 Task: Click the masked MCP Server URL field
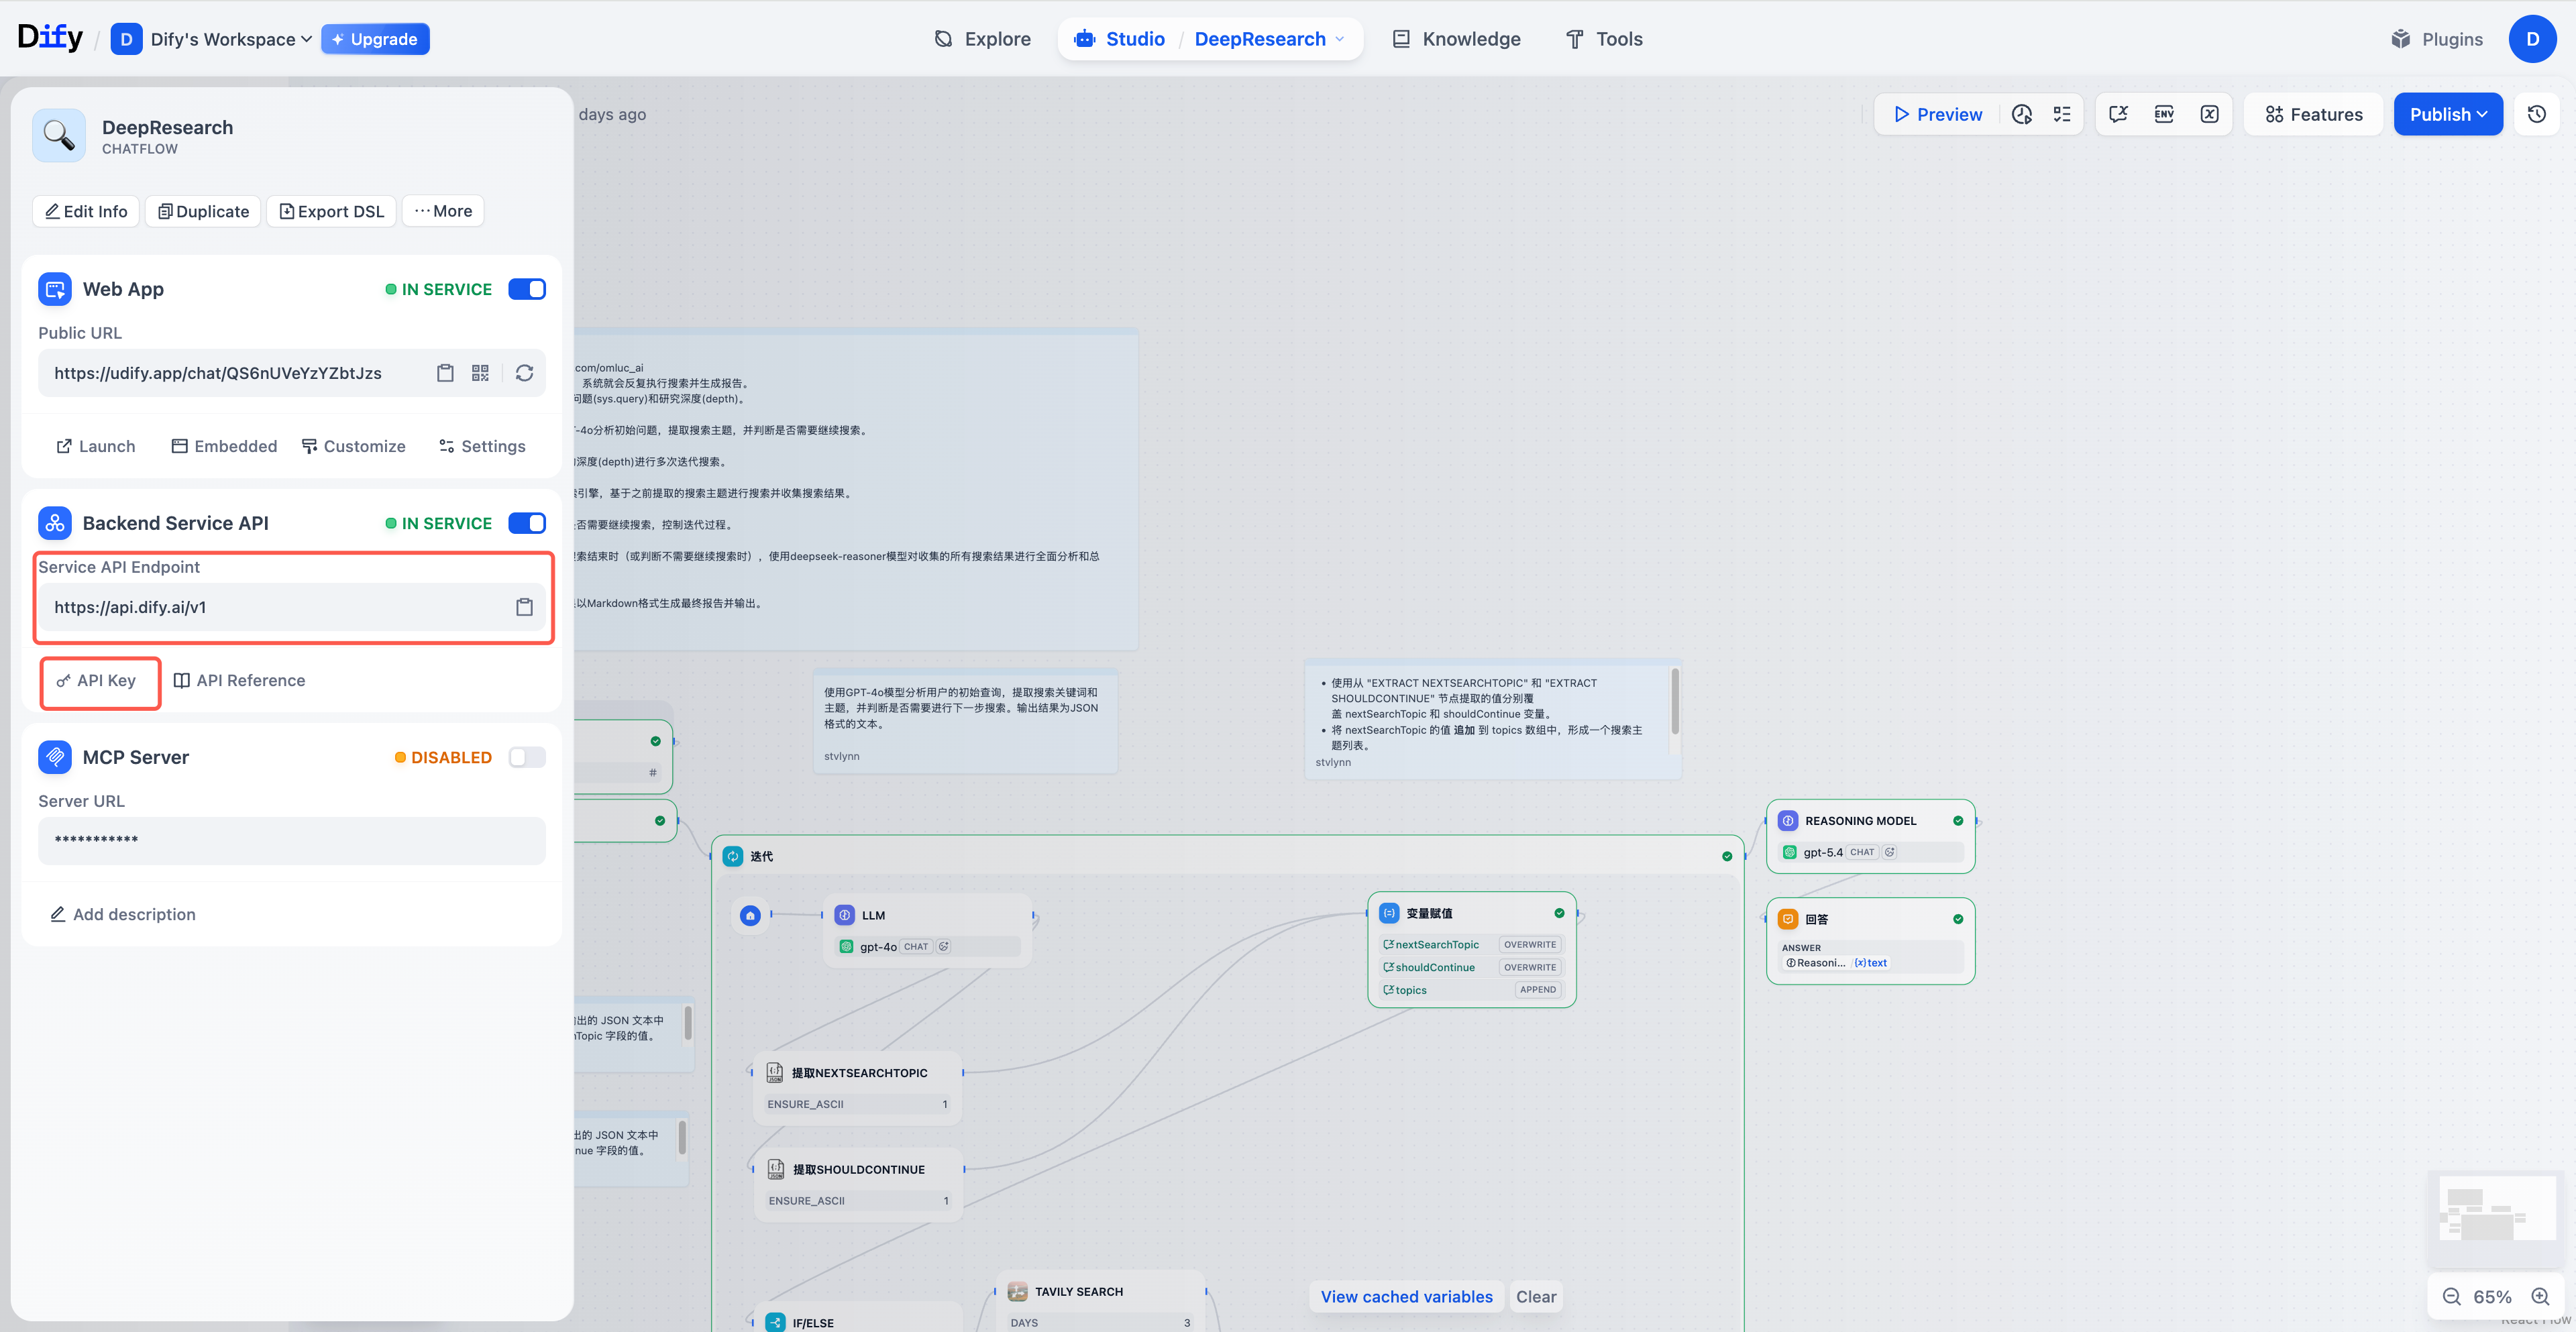pos(292,840)
